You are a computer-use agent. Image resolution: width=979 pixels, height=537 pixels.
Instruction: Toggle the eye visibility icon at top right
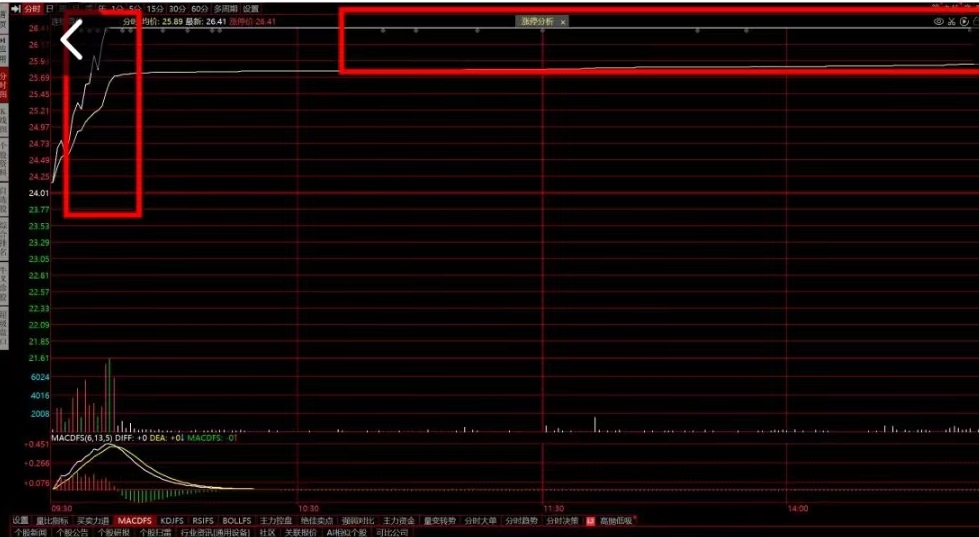coord(938,21)
